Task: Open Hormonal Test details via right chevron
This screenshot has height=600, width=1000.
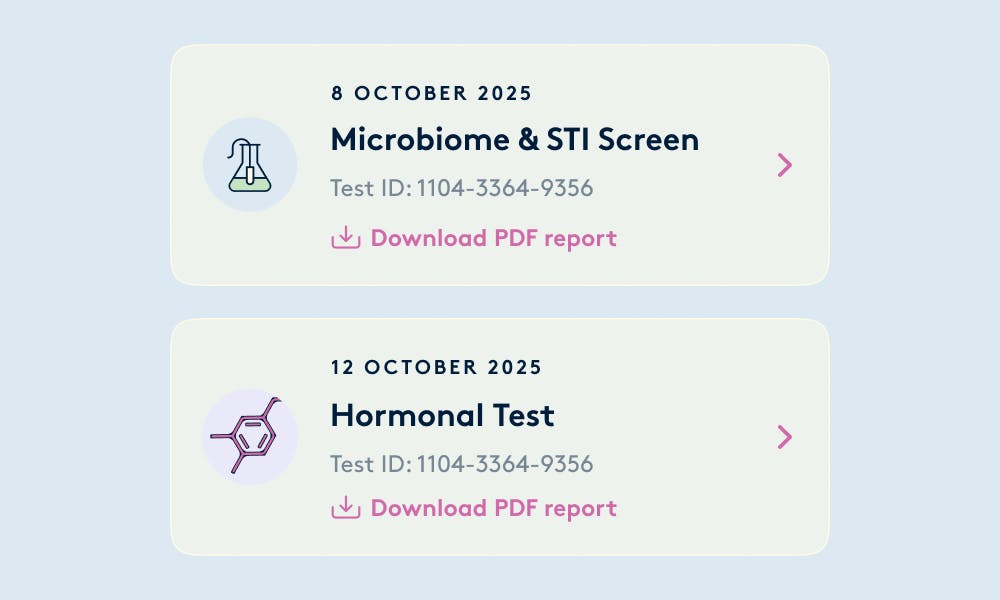Action: (785, 436)
